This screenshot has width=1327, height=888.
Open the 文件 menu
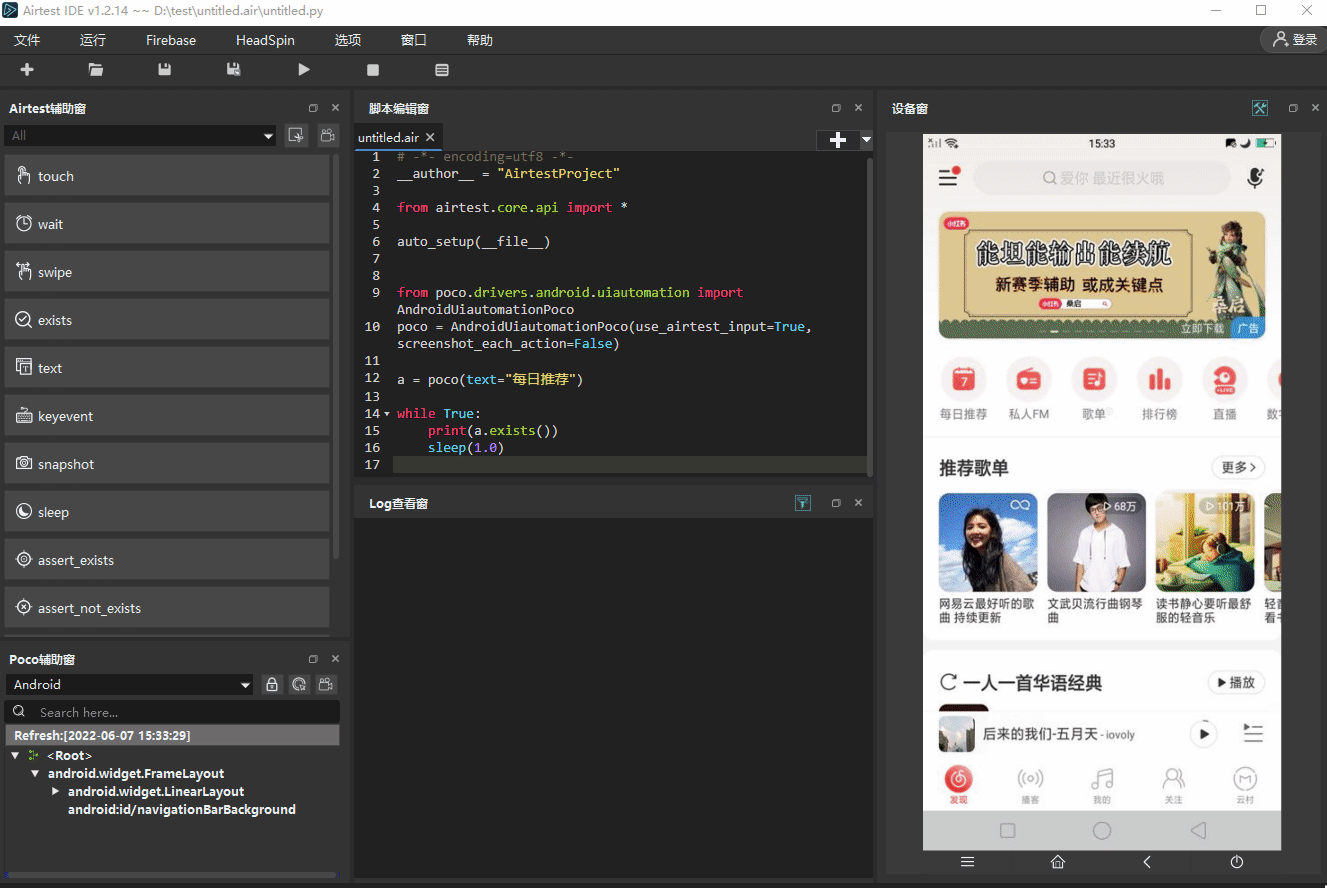point(27,40)
